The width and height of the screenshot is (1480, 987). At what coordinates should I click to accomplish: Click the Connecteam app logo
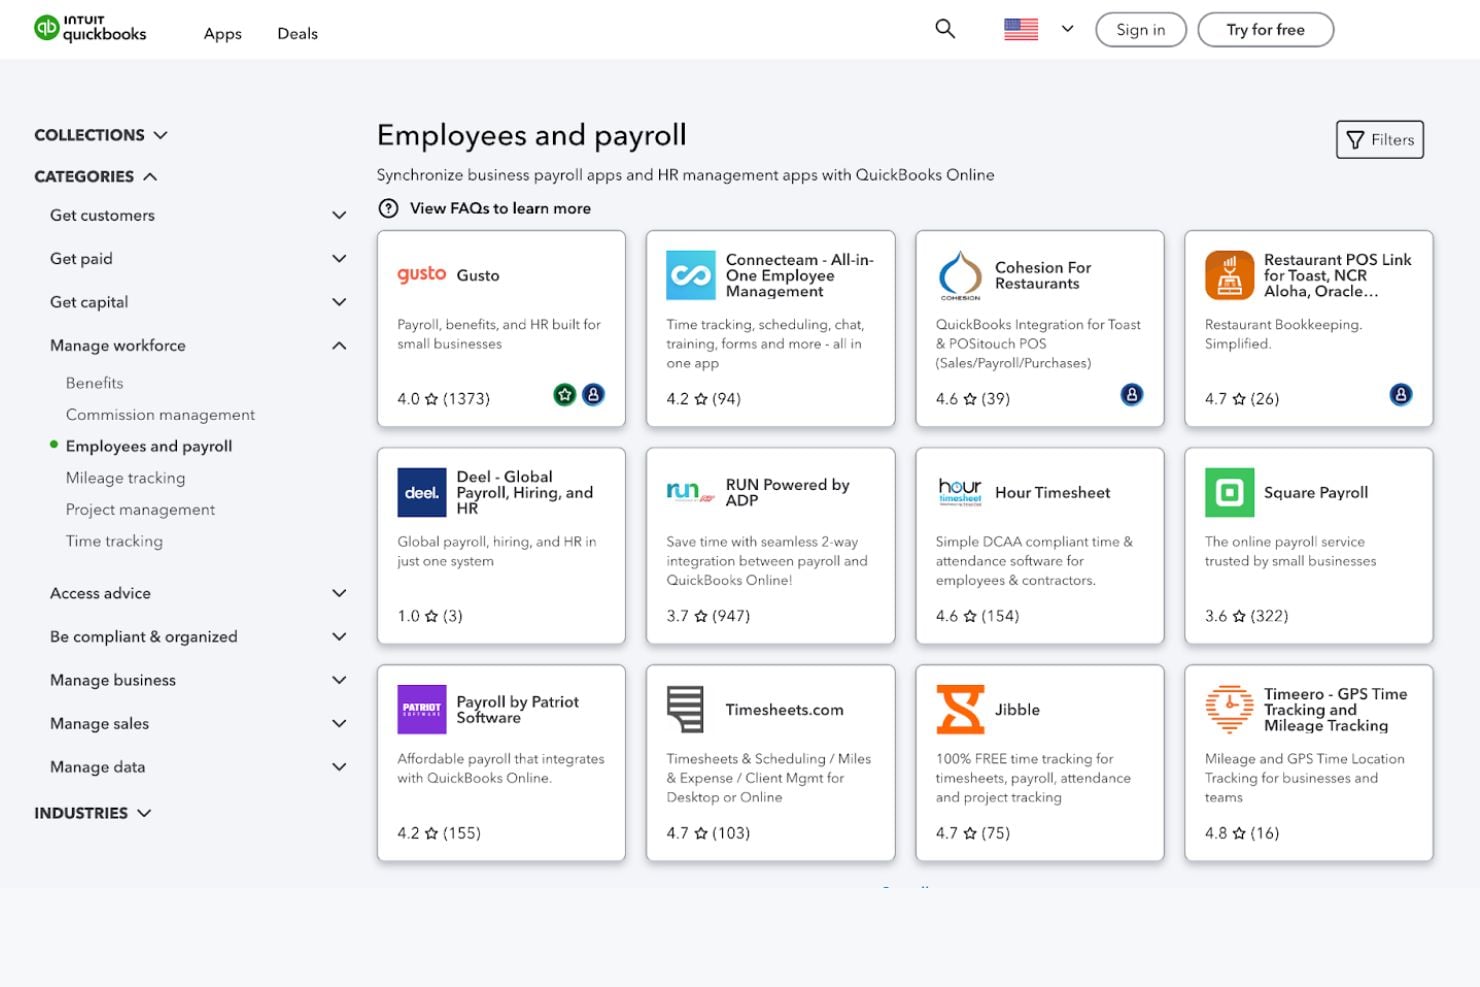[691, 275]
